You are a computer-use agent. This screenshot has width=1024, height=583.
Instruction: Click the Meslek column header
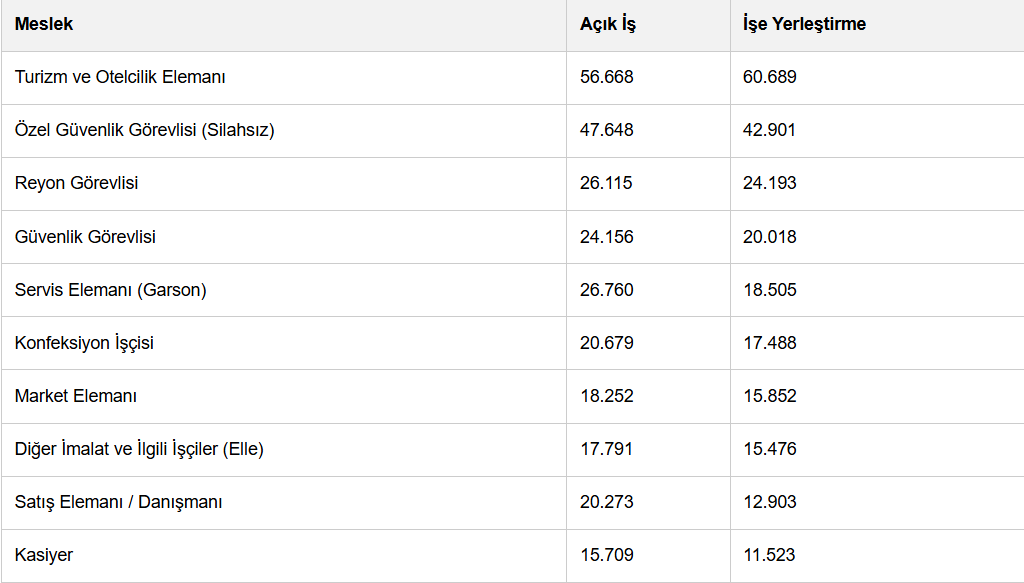tap(283, 25)
